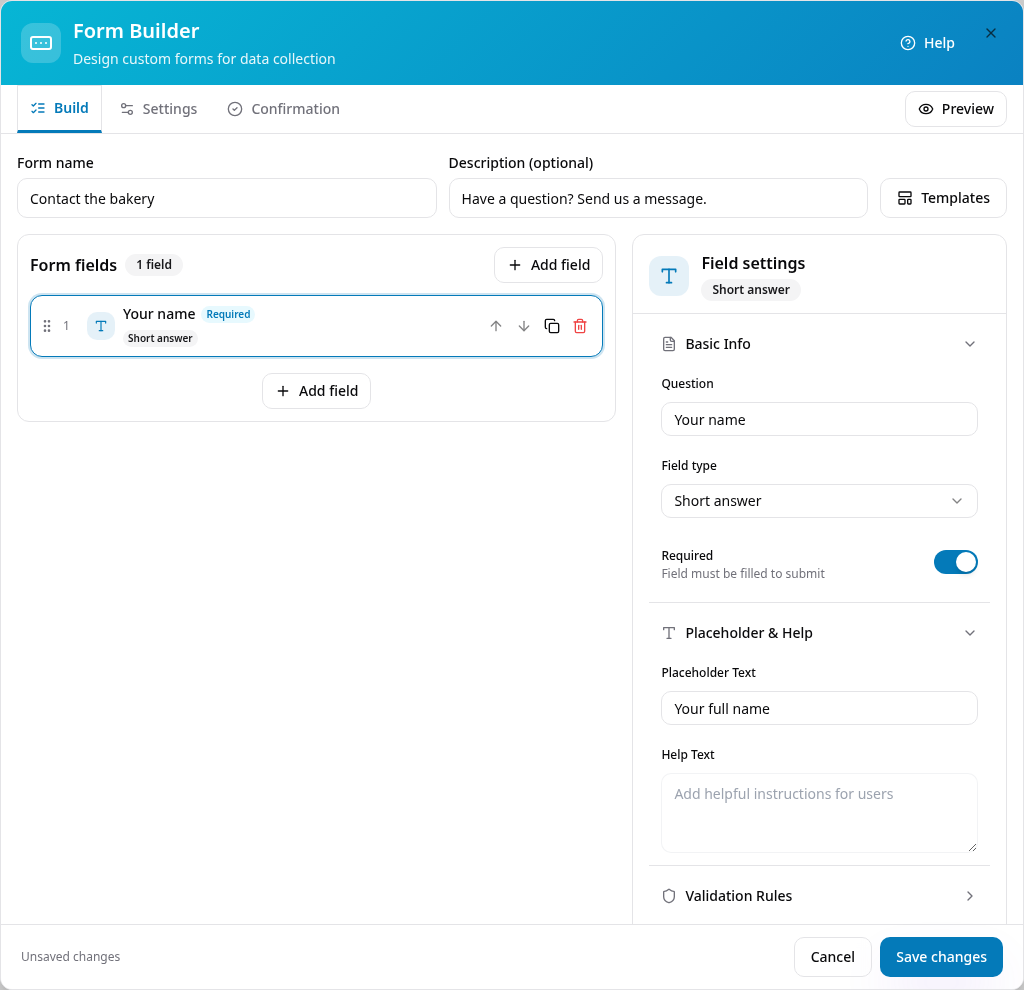Expand the Validation Rules section
This screenshot has width=1024, height=990.
pyautogui.click(x=819, y=896)
